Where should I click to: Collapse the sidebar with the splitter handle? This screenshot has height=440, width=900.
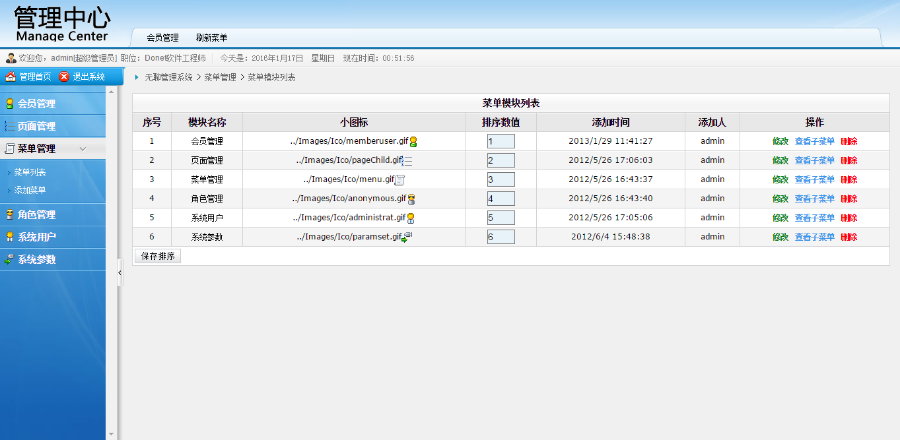pyautogui.click(x=120, y=272)
